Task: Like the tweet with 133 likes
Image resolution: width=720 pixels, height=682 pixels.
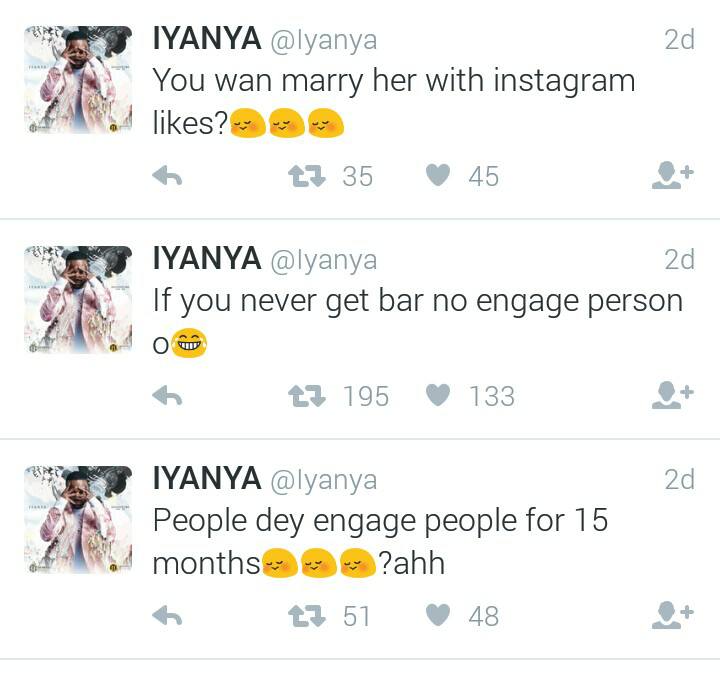Action: pyautogui.click(x=438, y=397)
